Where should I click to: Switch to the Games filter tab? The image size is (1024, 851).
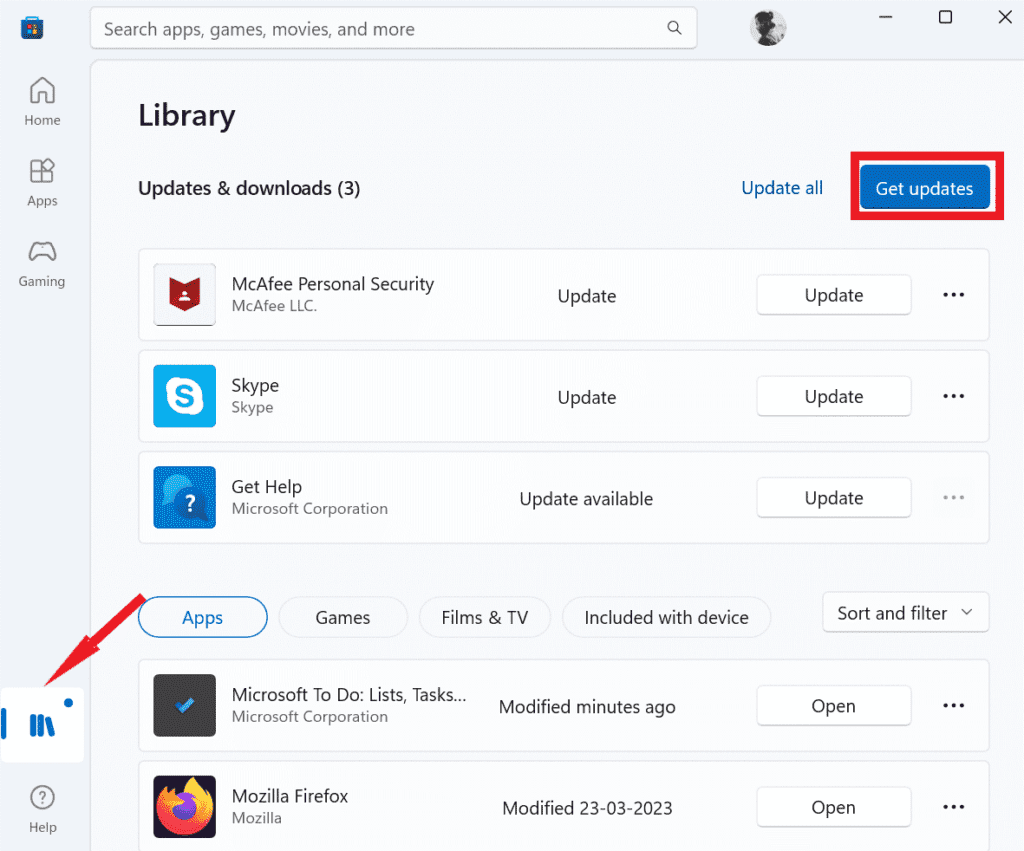click(x=343, y=617)
